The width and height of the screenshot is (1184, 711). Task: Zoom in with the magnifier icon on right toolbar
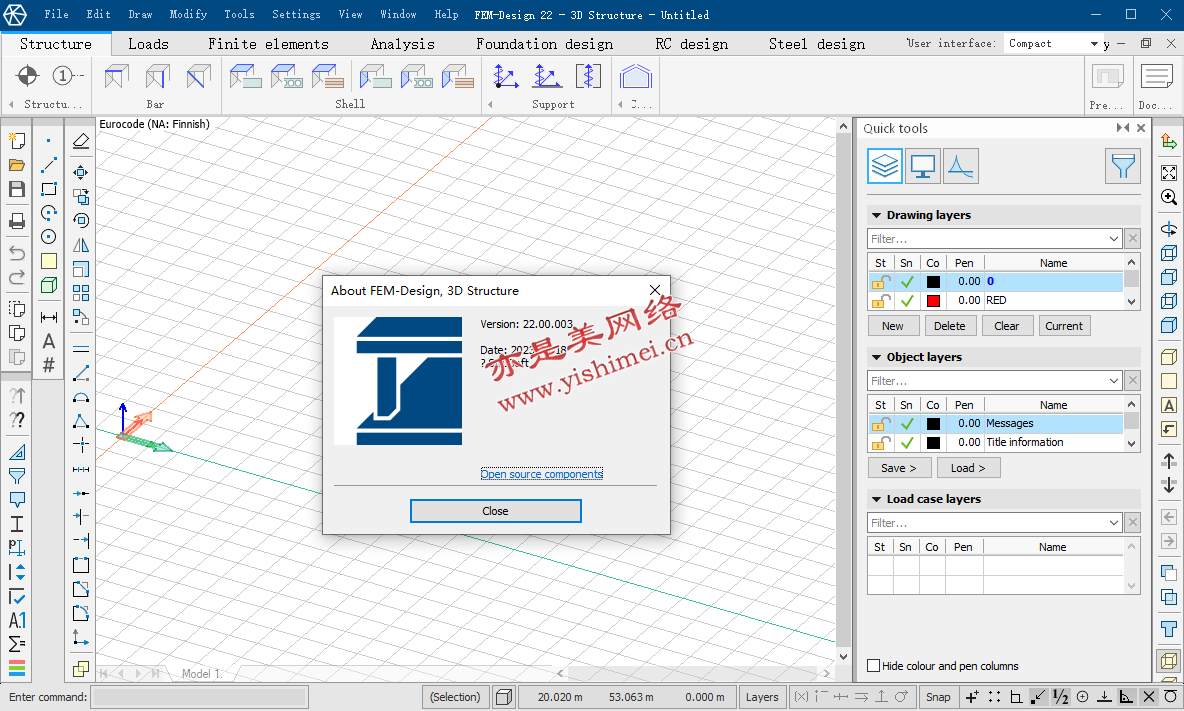pyautogui.click(x=1169, y=197)
